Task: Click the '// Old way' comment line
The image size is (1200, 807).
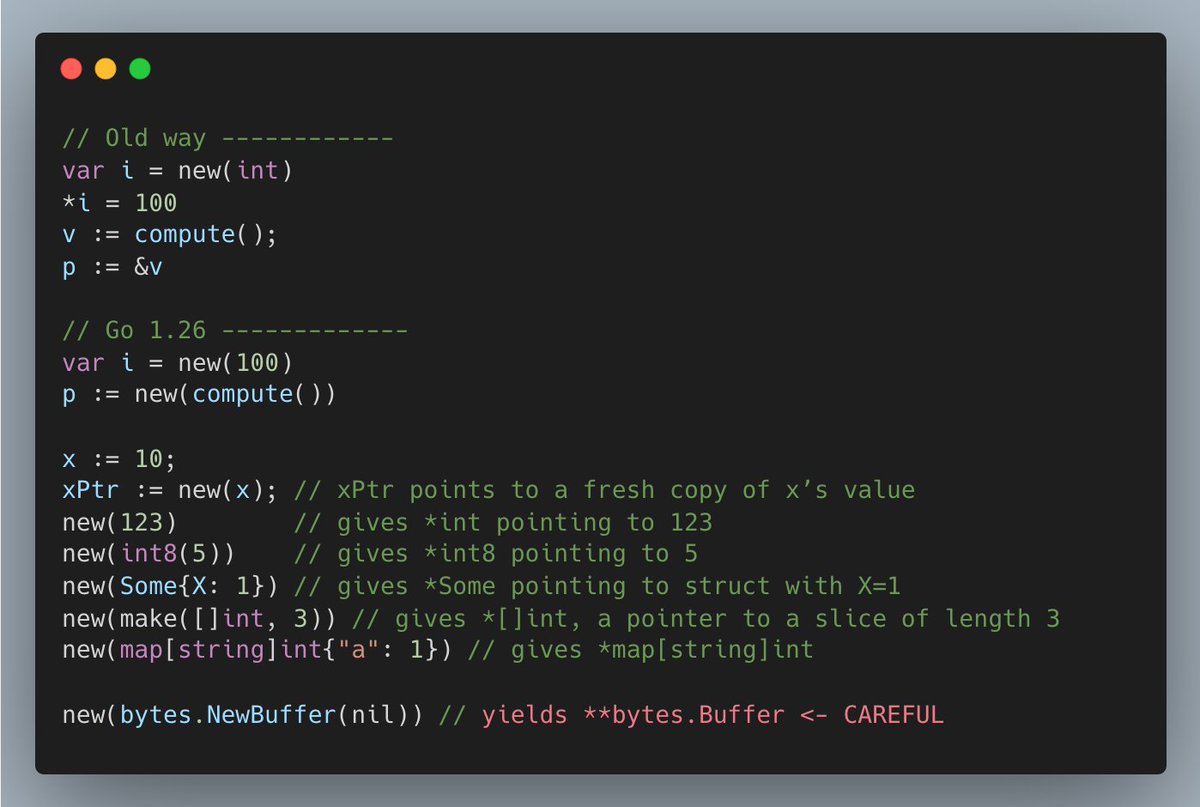Action: coord(227,138)
